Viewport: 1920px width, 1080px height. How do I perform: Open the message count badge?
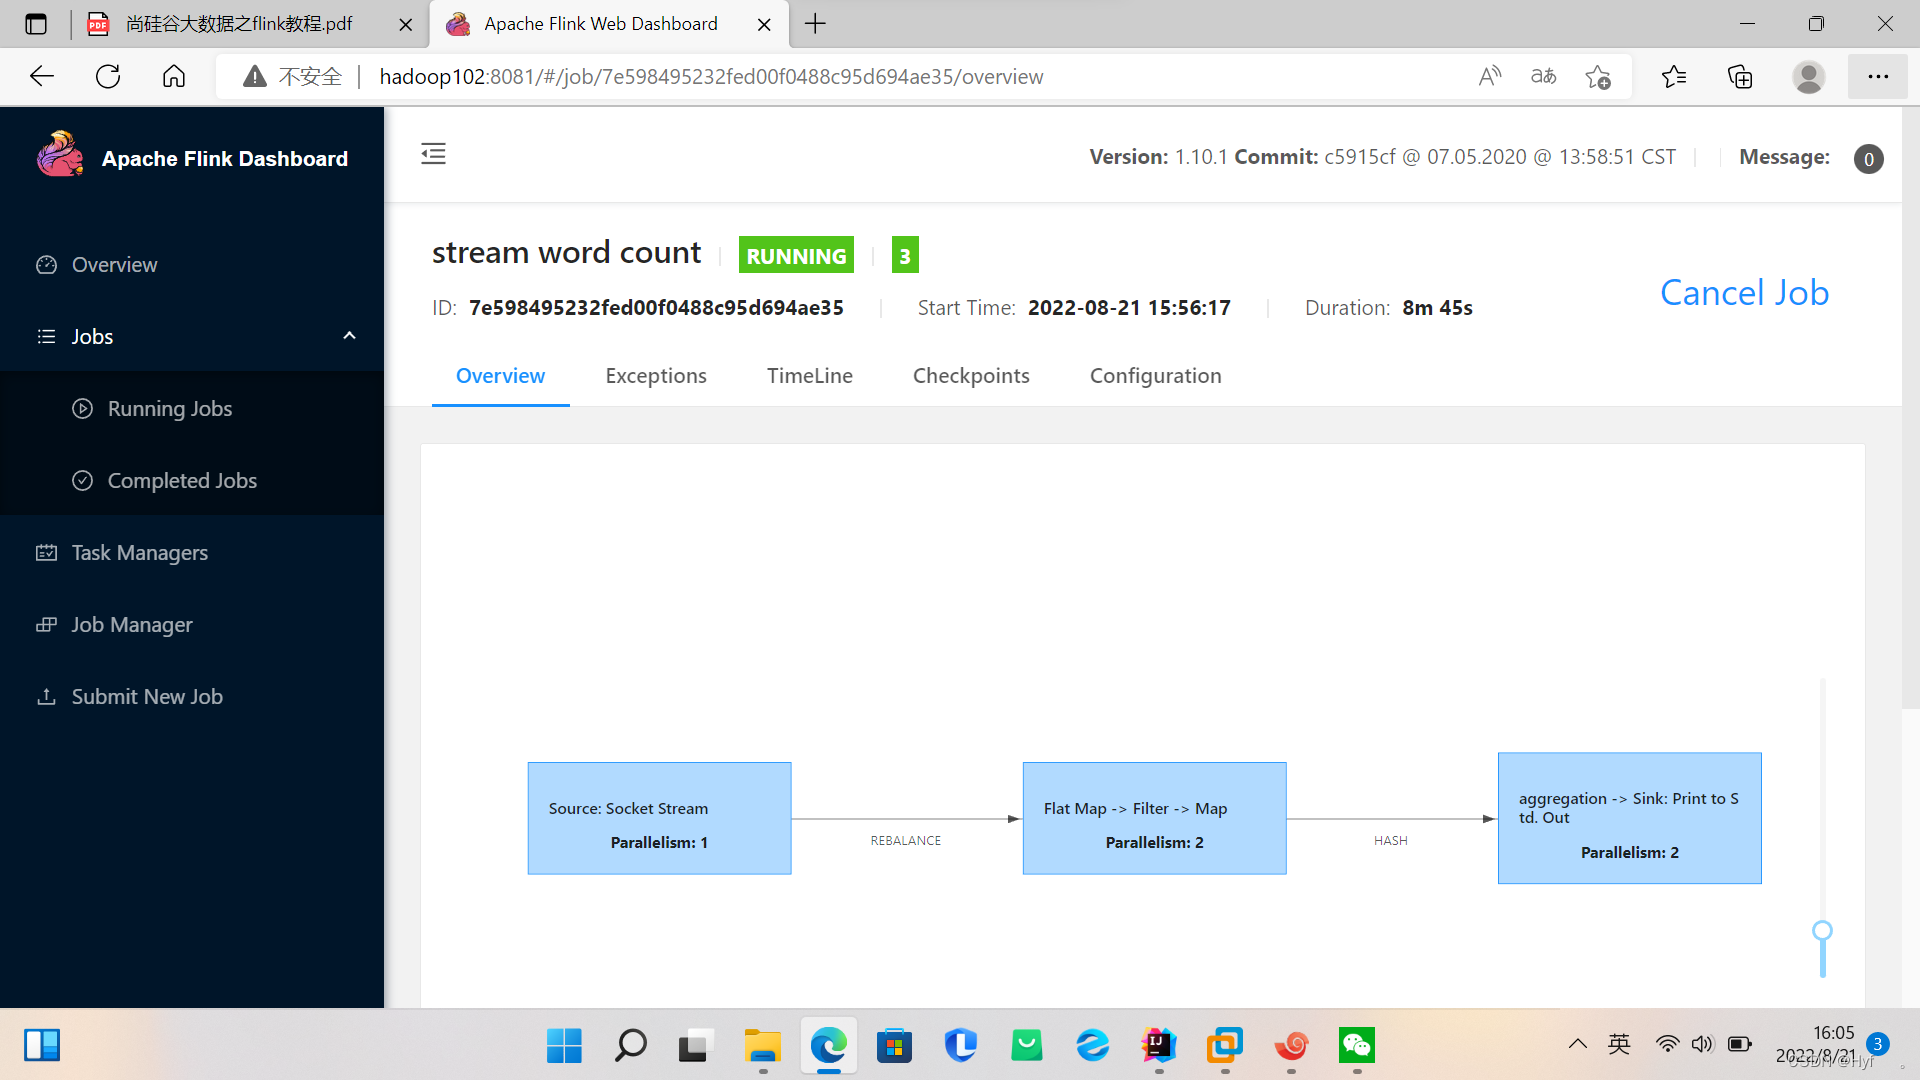tap(1867, 159)
